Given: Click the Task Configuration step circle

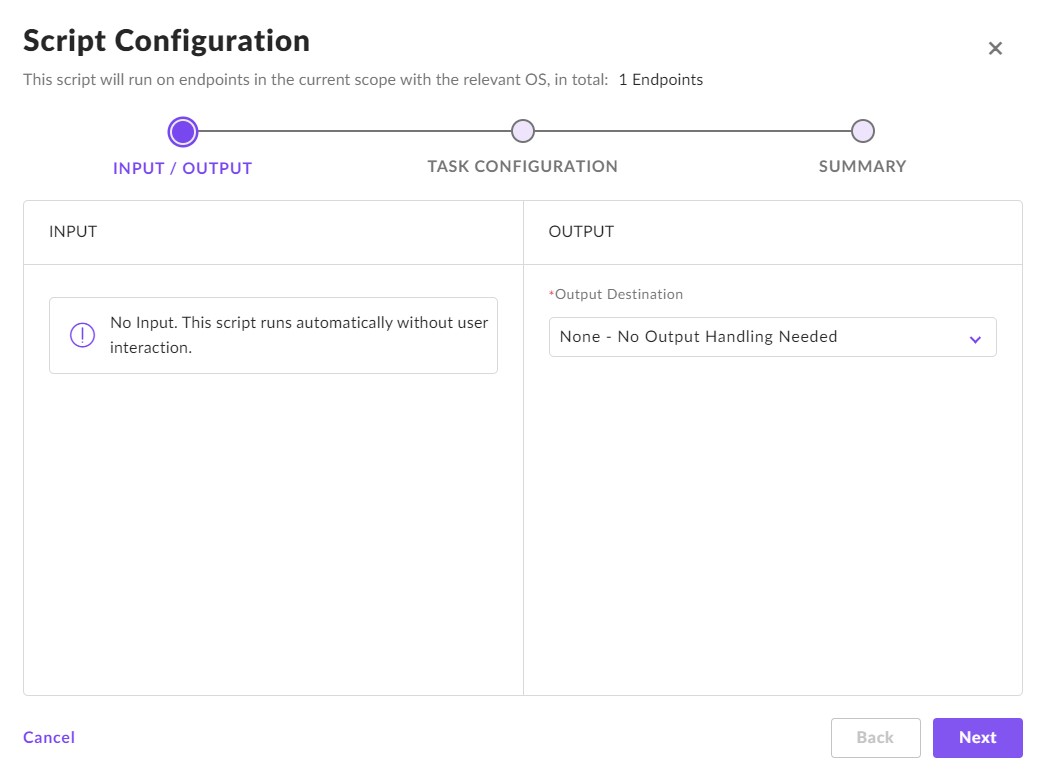Looking at the screenshot, I should pyautogui.click(x=522, y=131).
